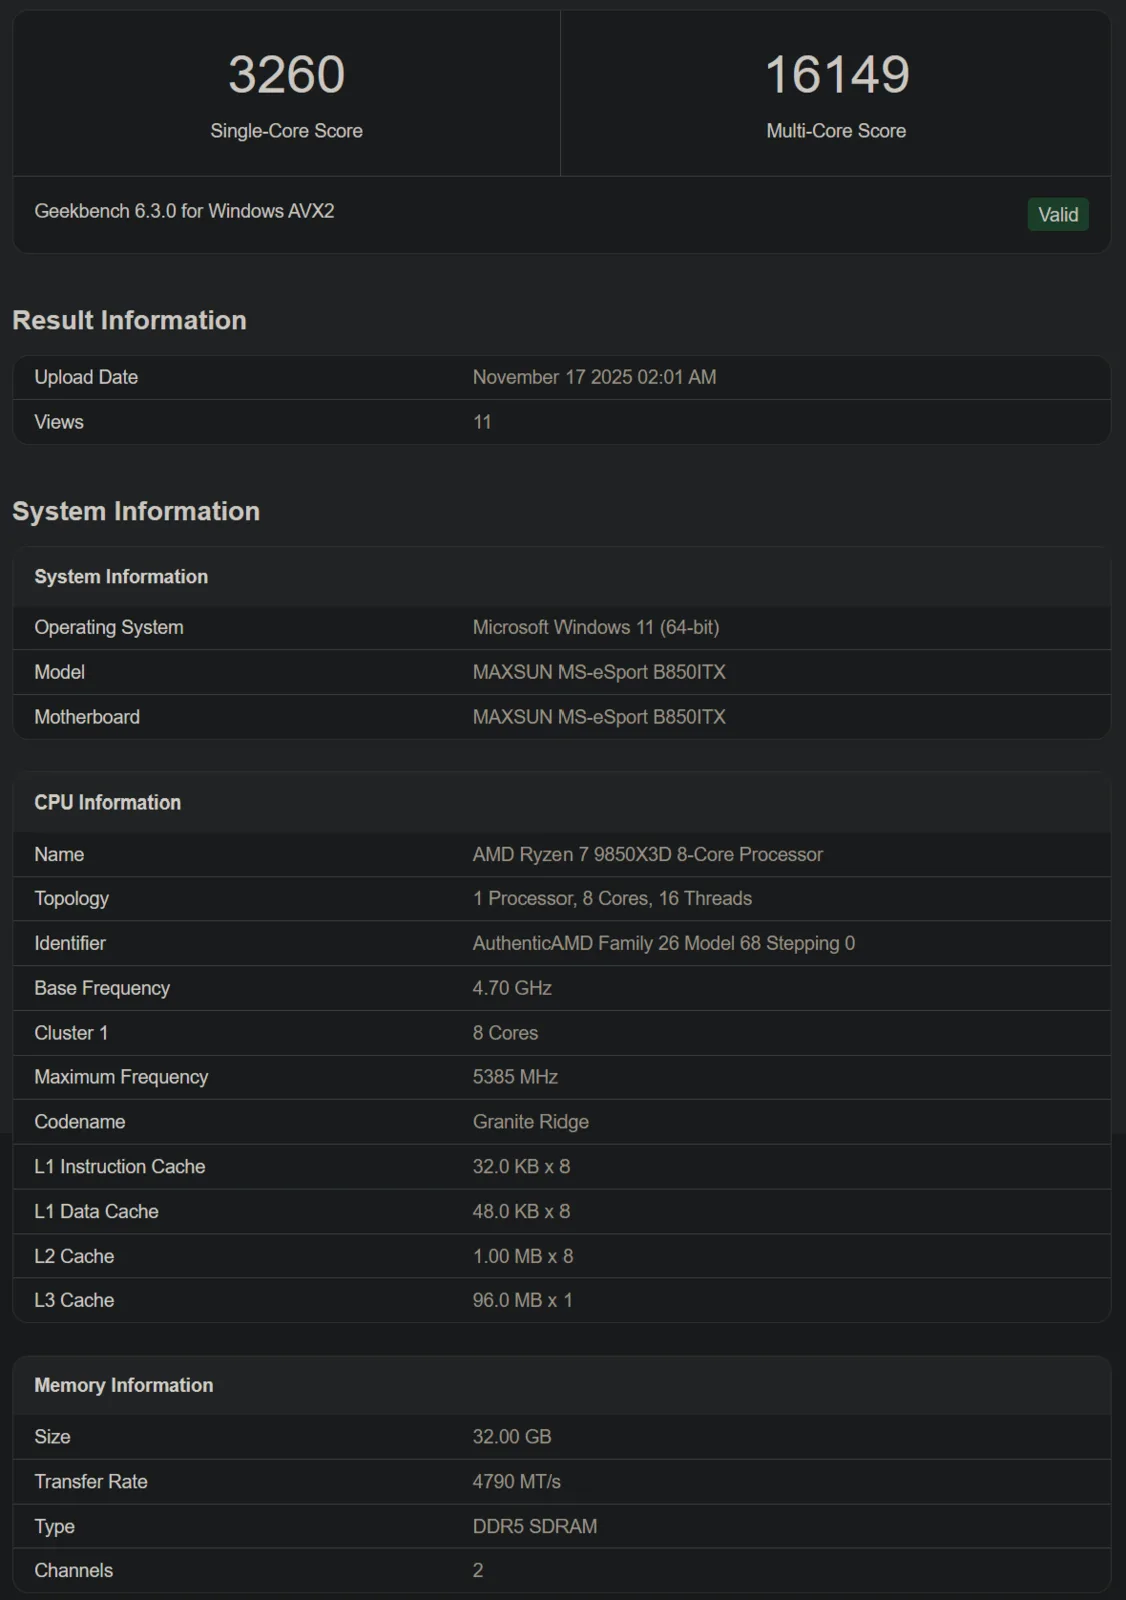The width and height of the screenshot is (1126, 1600).
Task: Click the Views row count value
Action: (482, 422)
